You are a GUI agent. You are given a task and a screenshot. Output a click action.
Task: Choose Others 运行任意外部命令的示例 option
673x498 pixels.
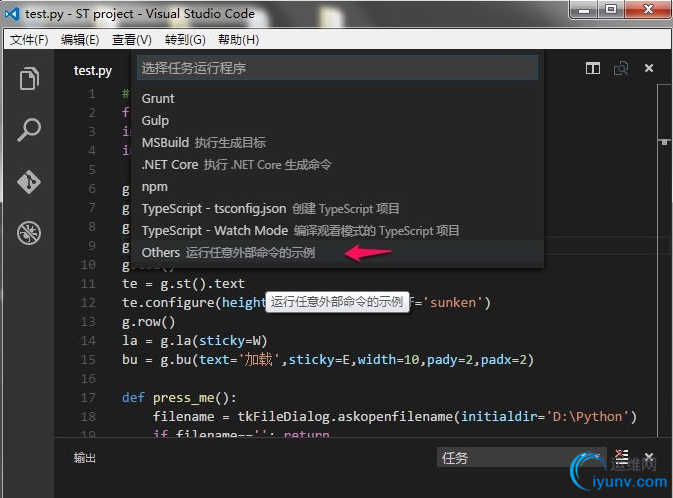[x=337, y=252]
